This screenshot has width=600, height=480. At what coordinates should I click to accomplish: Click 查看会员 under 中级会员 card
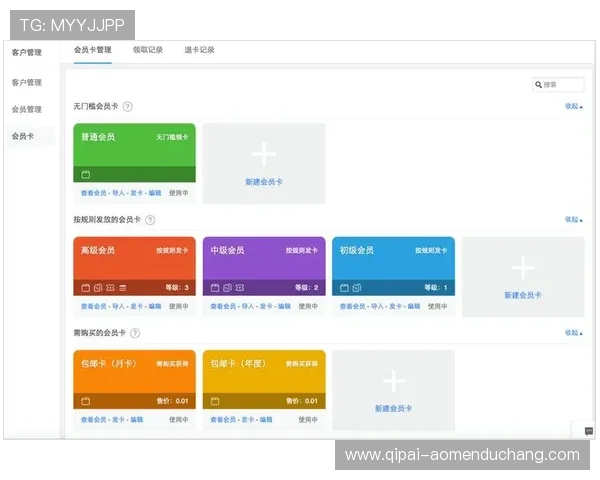point(223,306)
